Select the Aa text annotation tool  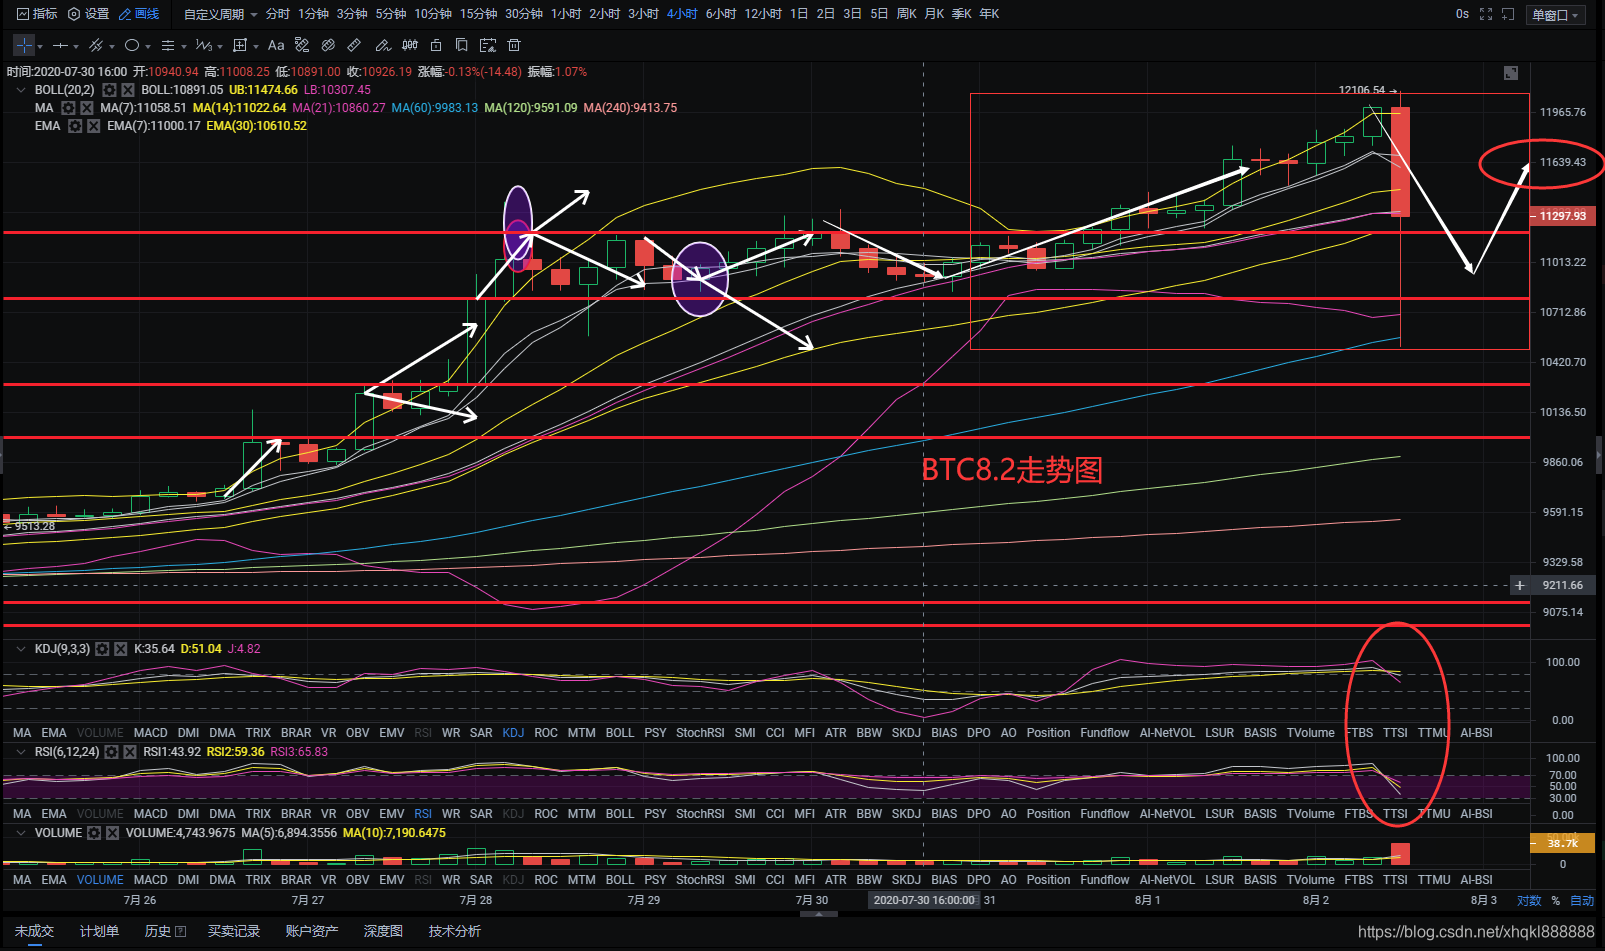pyautogui.click(x=276, y=45)
